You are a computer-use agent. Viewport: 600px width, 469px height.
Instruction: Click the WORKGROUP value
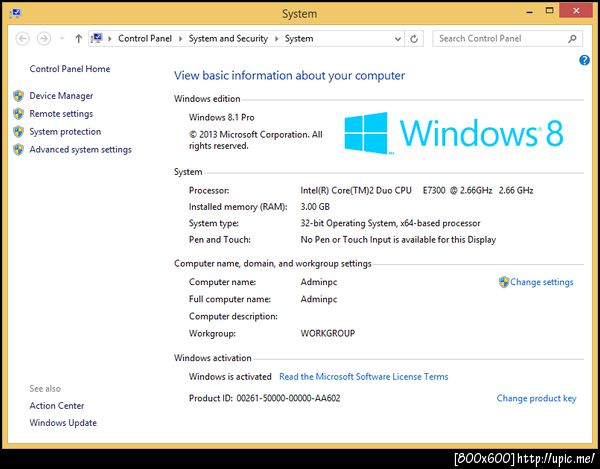pyautogui.click(x=328, y=333)
